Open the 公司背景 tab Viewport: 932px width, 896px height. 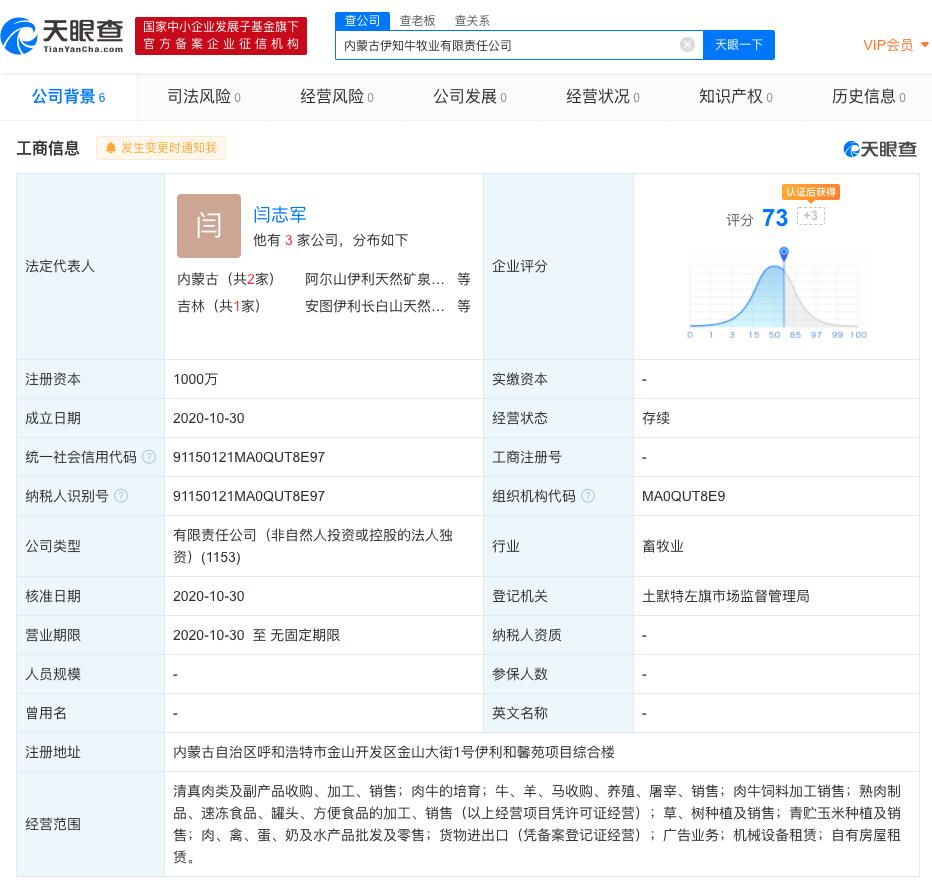68,96
